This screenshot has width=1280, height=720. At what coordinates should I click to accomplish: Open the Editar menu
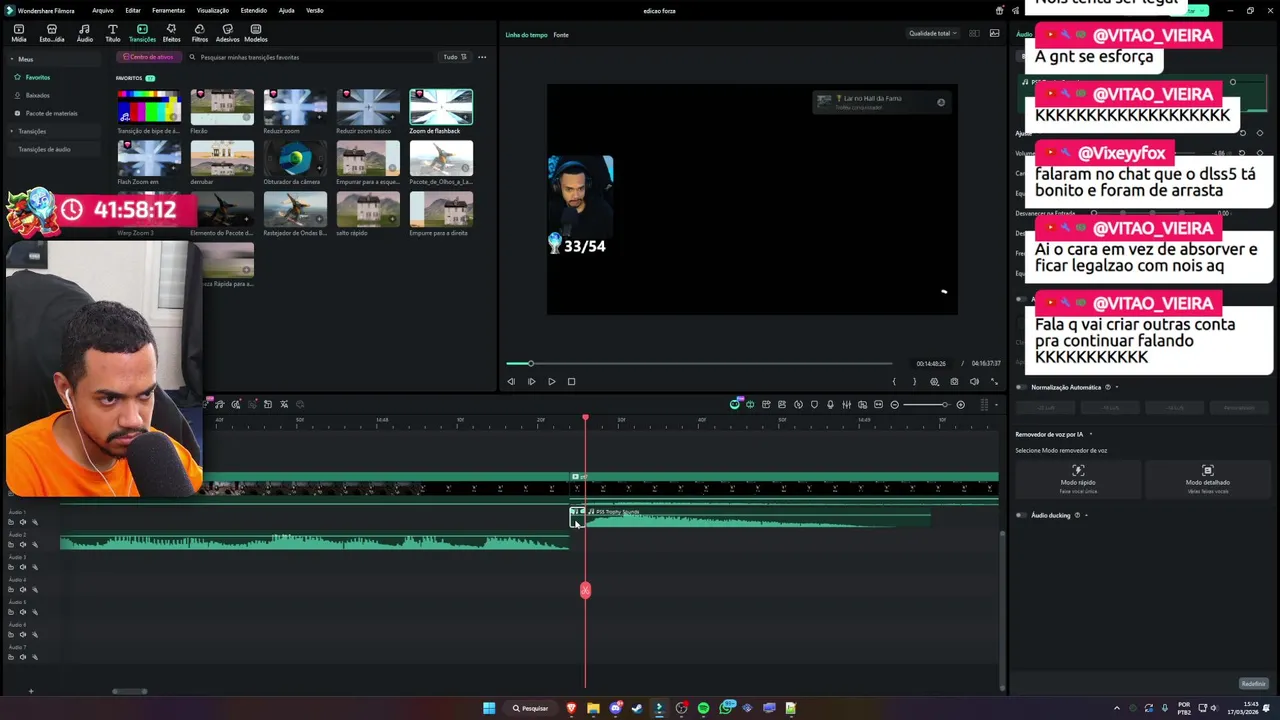coord(132,10)
